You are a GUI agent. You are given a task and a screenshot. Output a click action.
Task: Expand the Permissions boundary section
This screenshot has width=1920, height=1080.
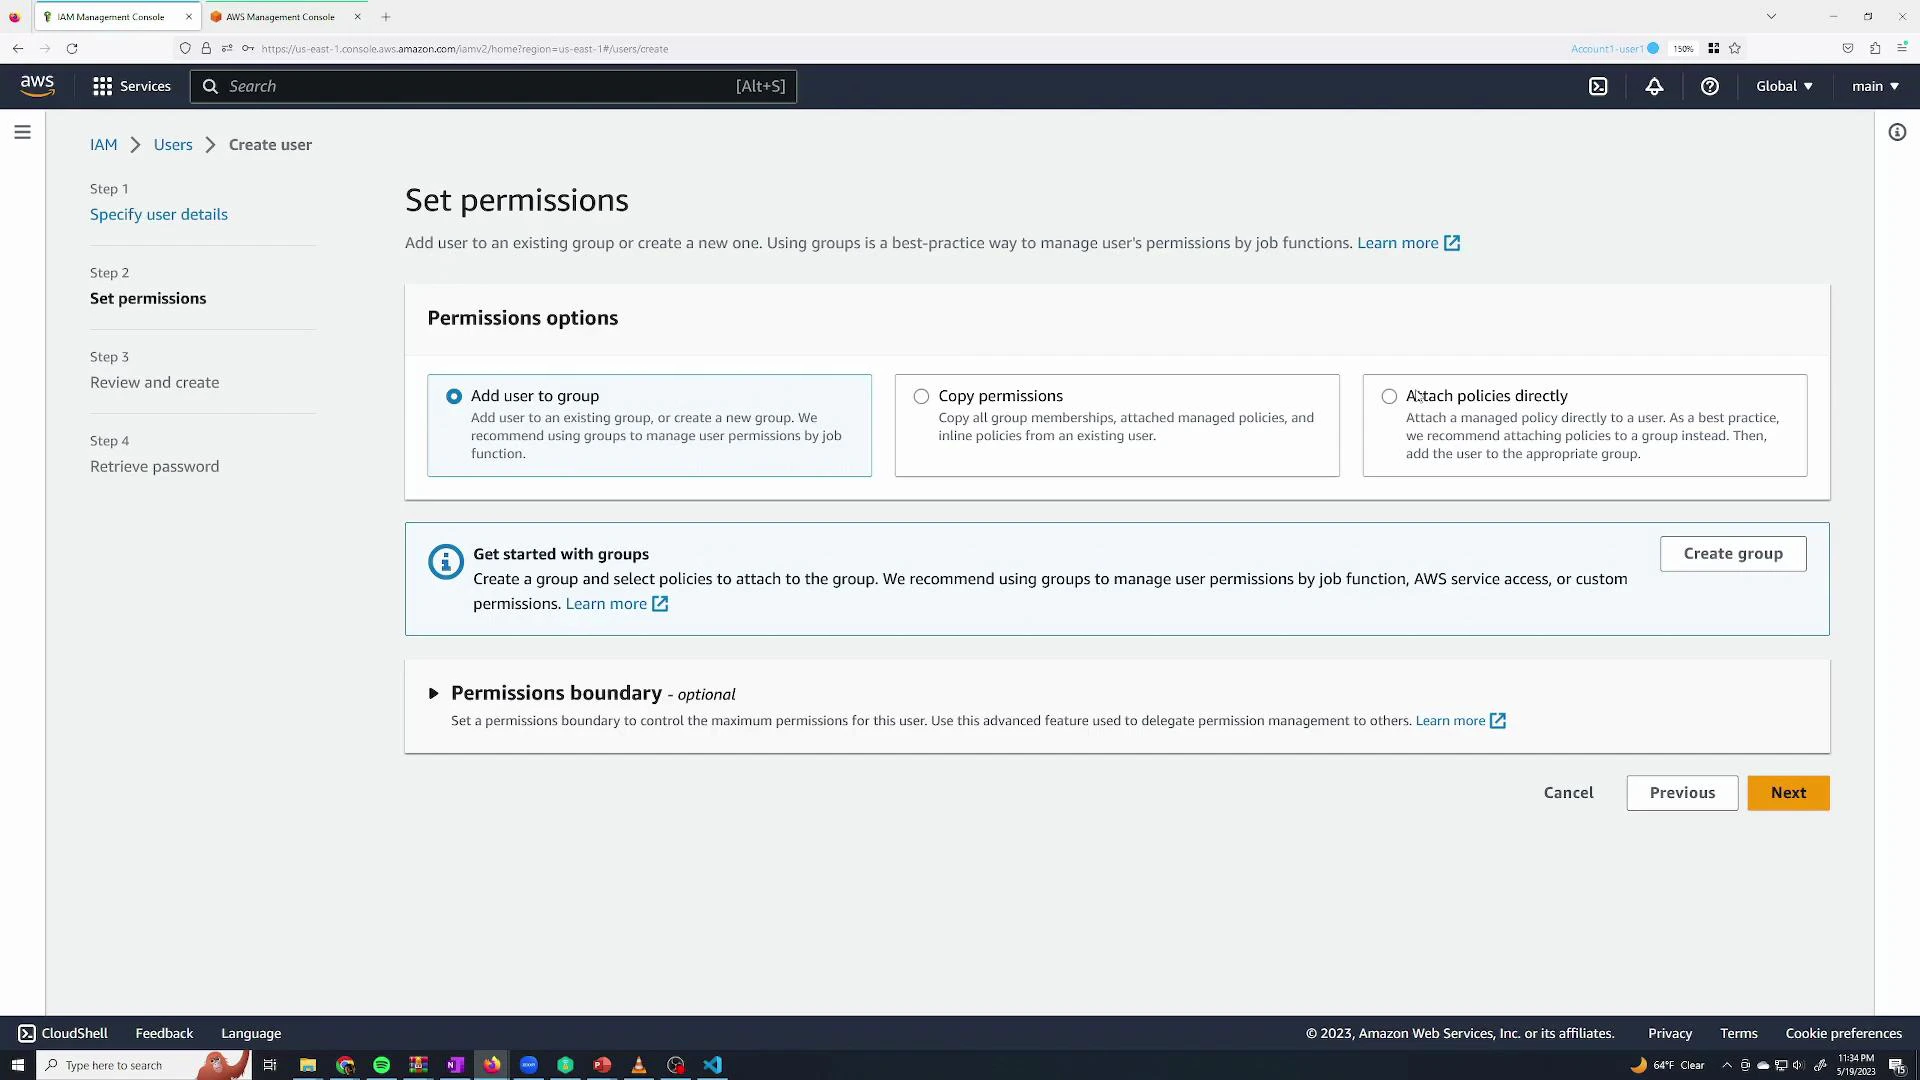[435, 693]
